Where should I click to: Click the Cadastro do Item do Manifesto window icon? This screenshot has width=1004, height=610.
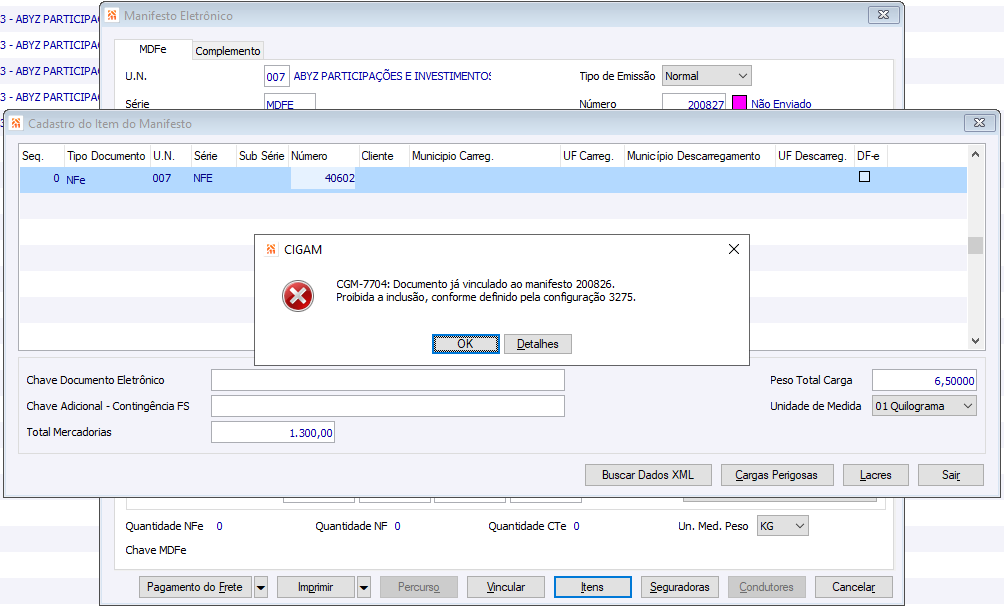click(16, 123)
